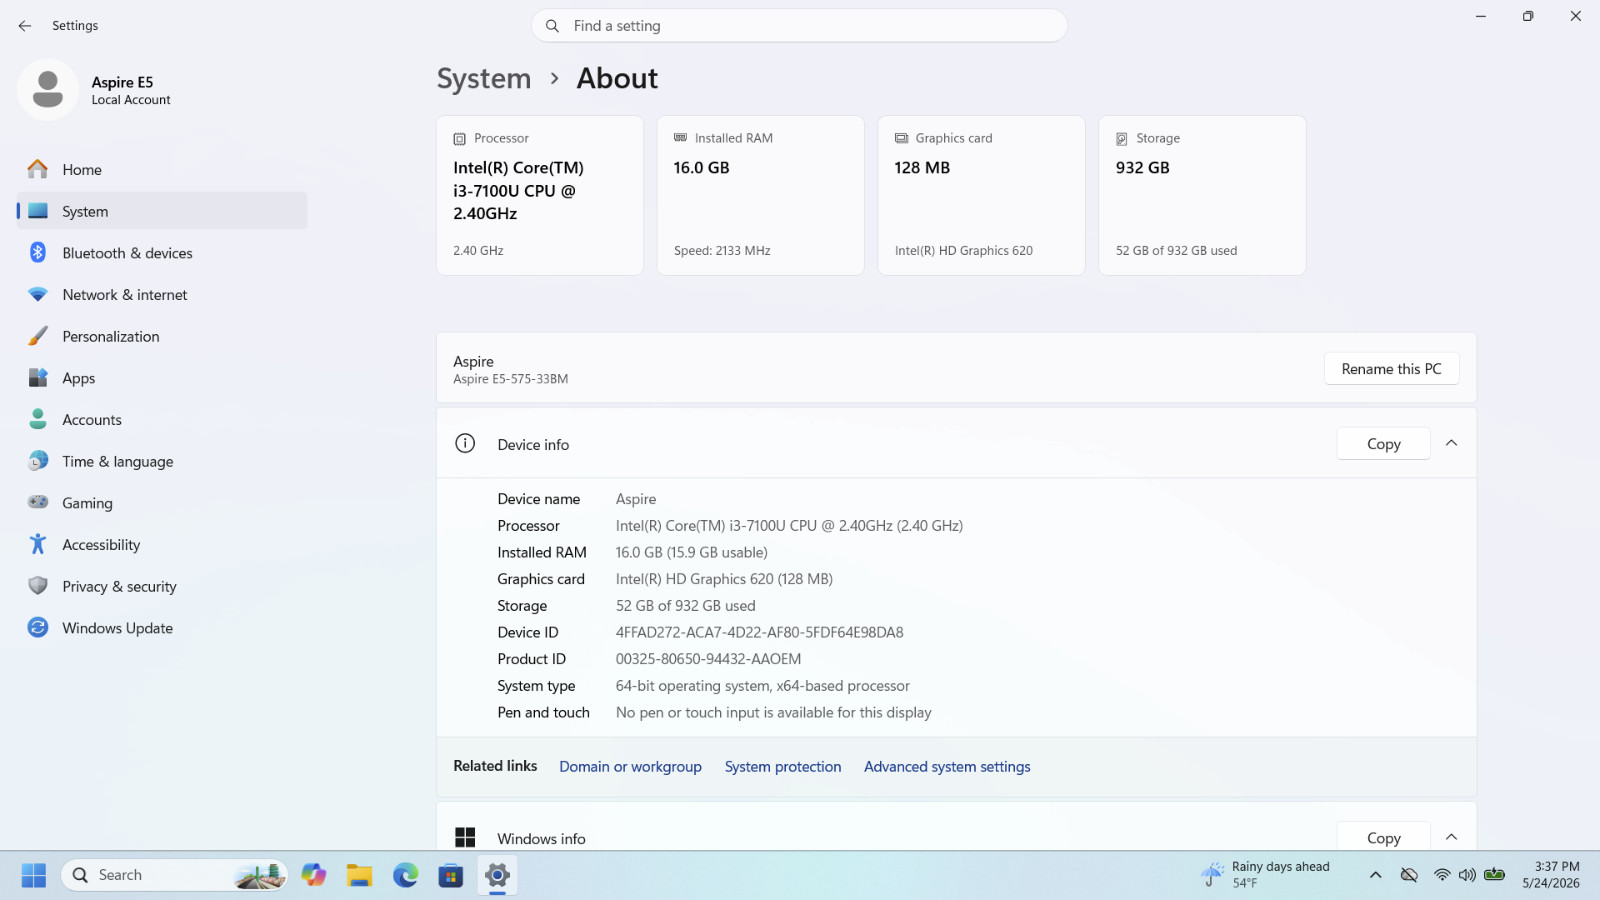Viewport: 1600px width, 900px height.
Task: Click the paintbrush Personalization icon
Action: point(38,336)
